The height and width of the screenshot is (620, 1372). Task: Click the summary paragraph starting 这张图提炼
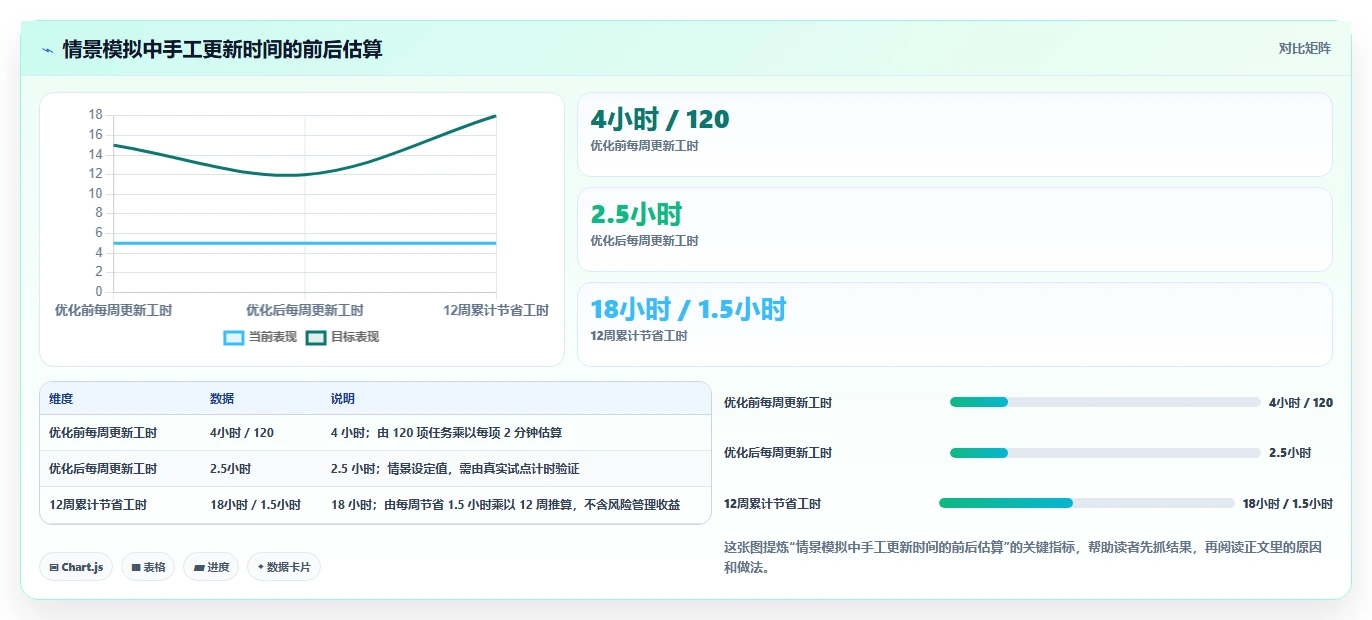point(1023,557)
